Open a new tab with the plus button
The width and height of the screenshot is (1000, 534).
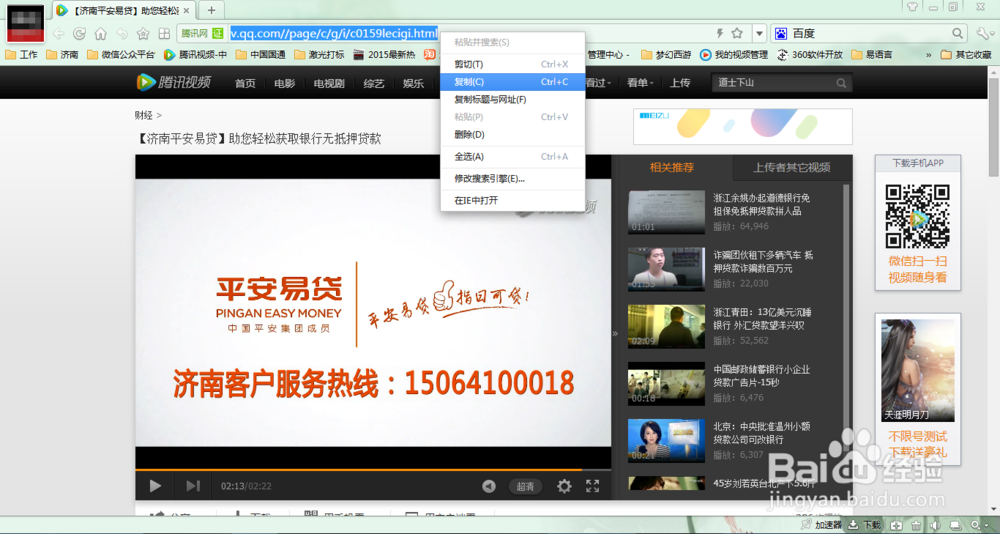click(x=212, y=10)
